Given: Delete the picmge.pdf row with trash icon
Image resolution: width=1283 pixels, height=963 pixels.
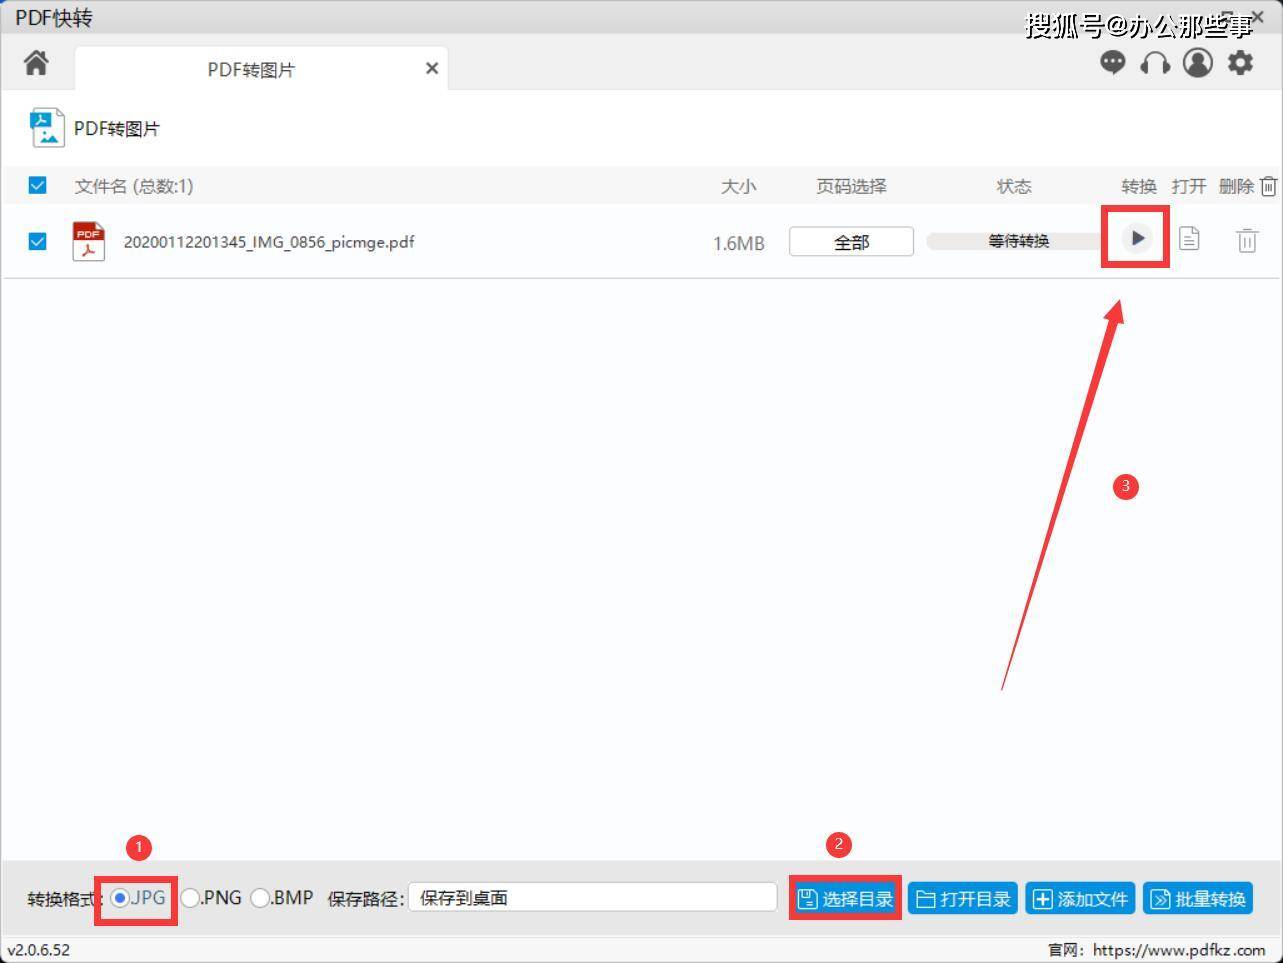Looking at the screenshot, I should (x=1246, y=240).
